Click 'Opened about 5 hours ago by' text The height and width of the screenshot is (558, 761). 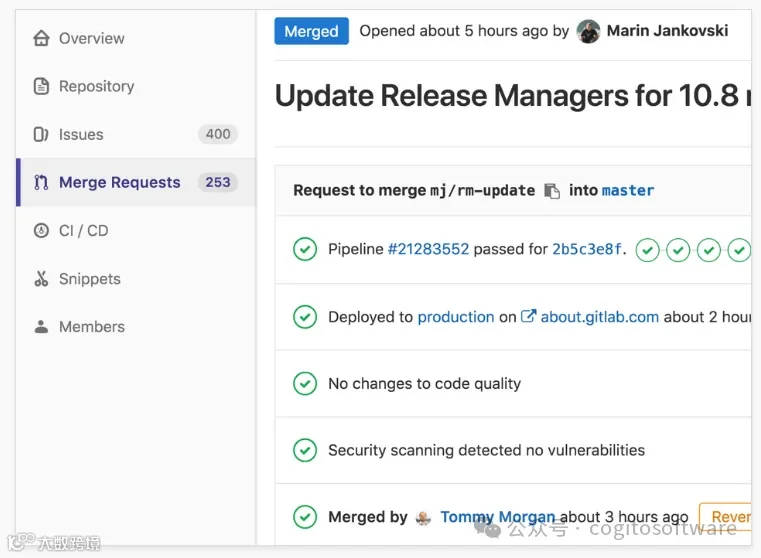pyautogui.click(x=464, y=31)
